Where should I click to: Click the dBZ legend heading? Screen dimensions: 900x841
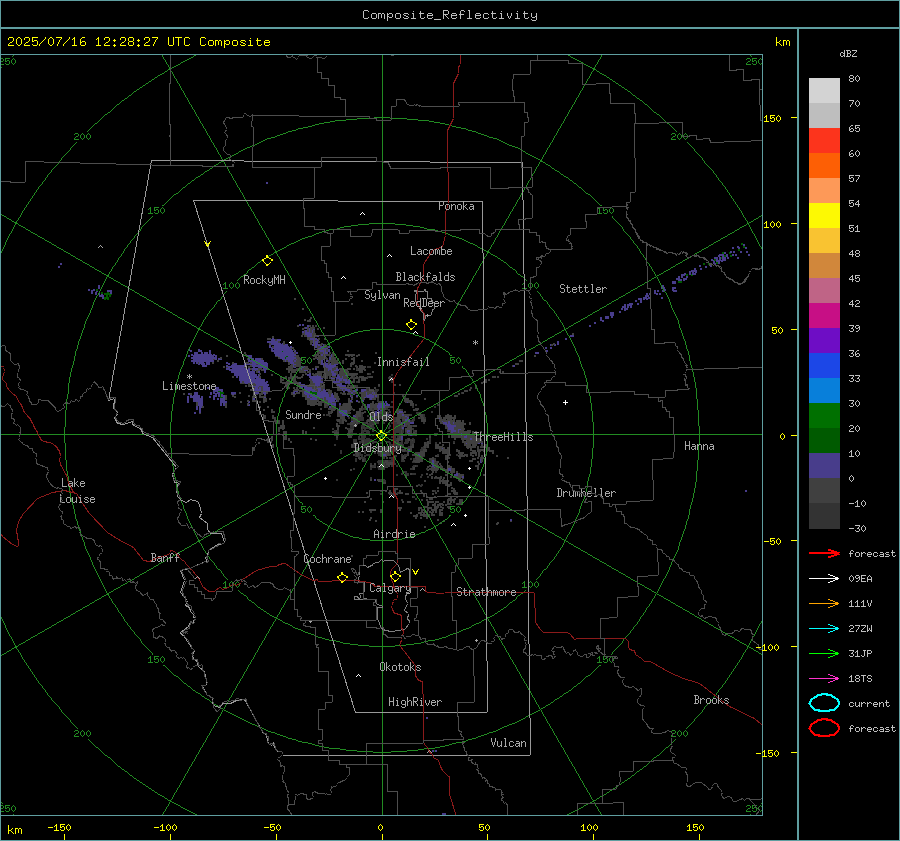tap(848, 53)
